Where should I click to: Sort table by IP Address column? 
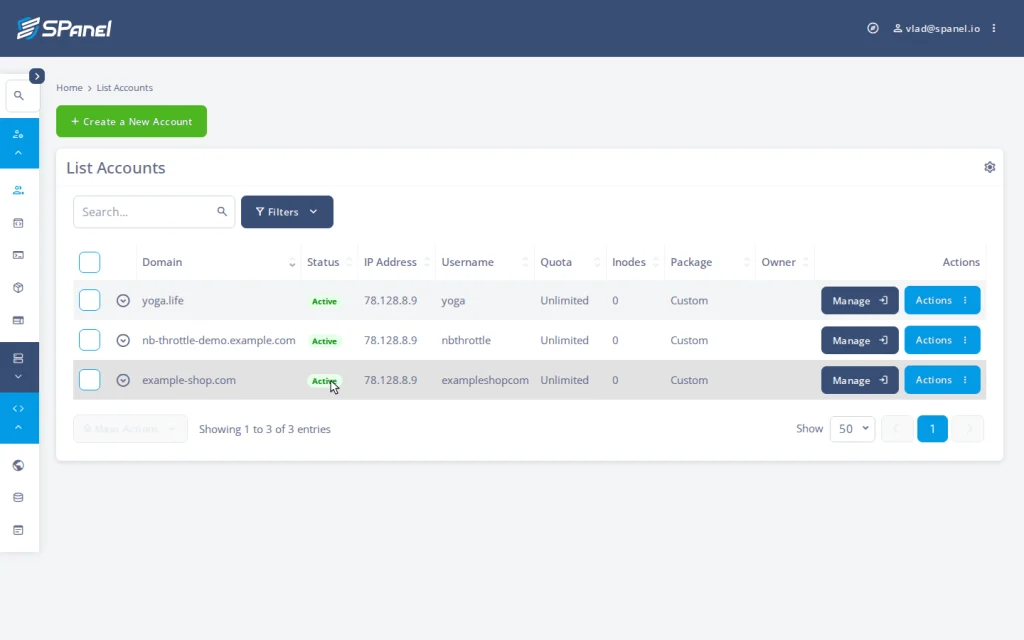pos(396,262)
